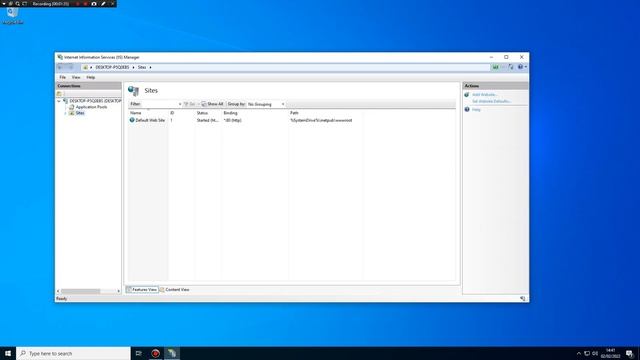Click the Show All button

[212, 104]
